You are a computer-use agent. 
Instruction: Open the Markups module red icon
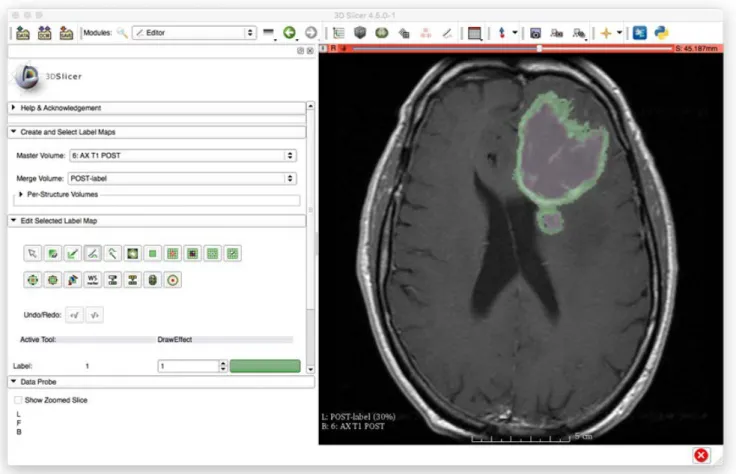point(426,33)
